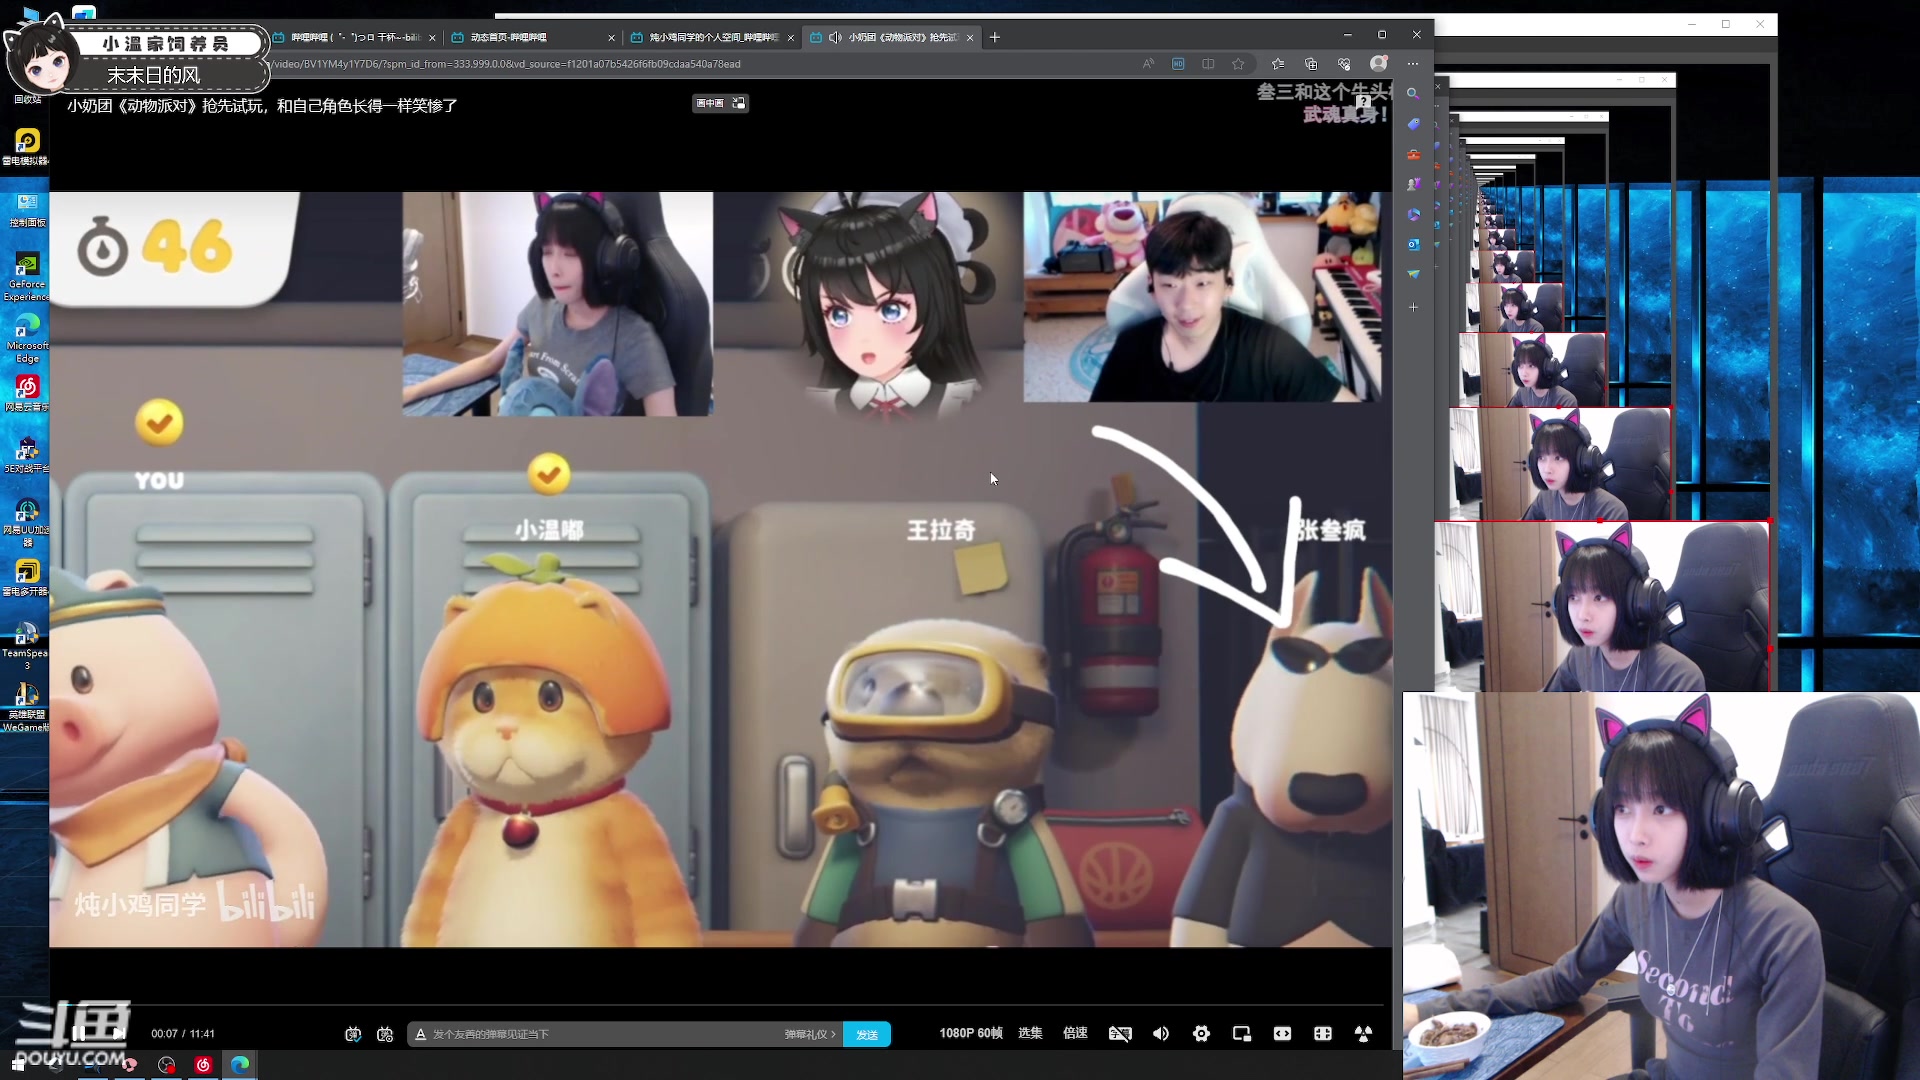Viewport: 1920px width, 1080px height.
Task: Enter fullscreen video mode
Action: [x=1363, y=1034]
